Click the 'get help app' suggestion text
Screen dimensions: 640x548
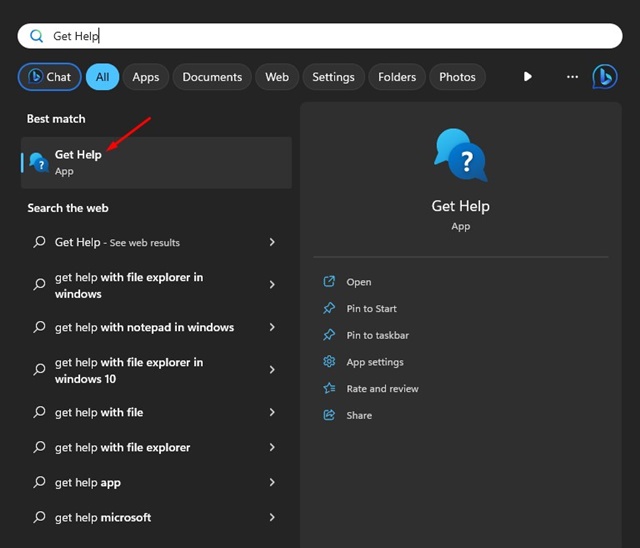point(88,483)
